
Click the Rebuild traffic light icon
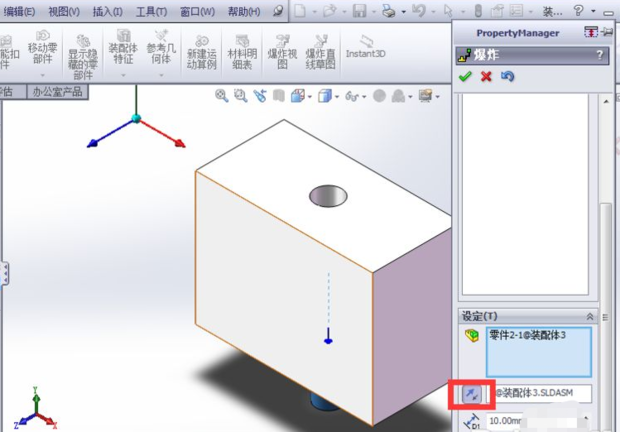point(478,11)
